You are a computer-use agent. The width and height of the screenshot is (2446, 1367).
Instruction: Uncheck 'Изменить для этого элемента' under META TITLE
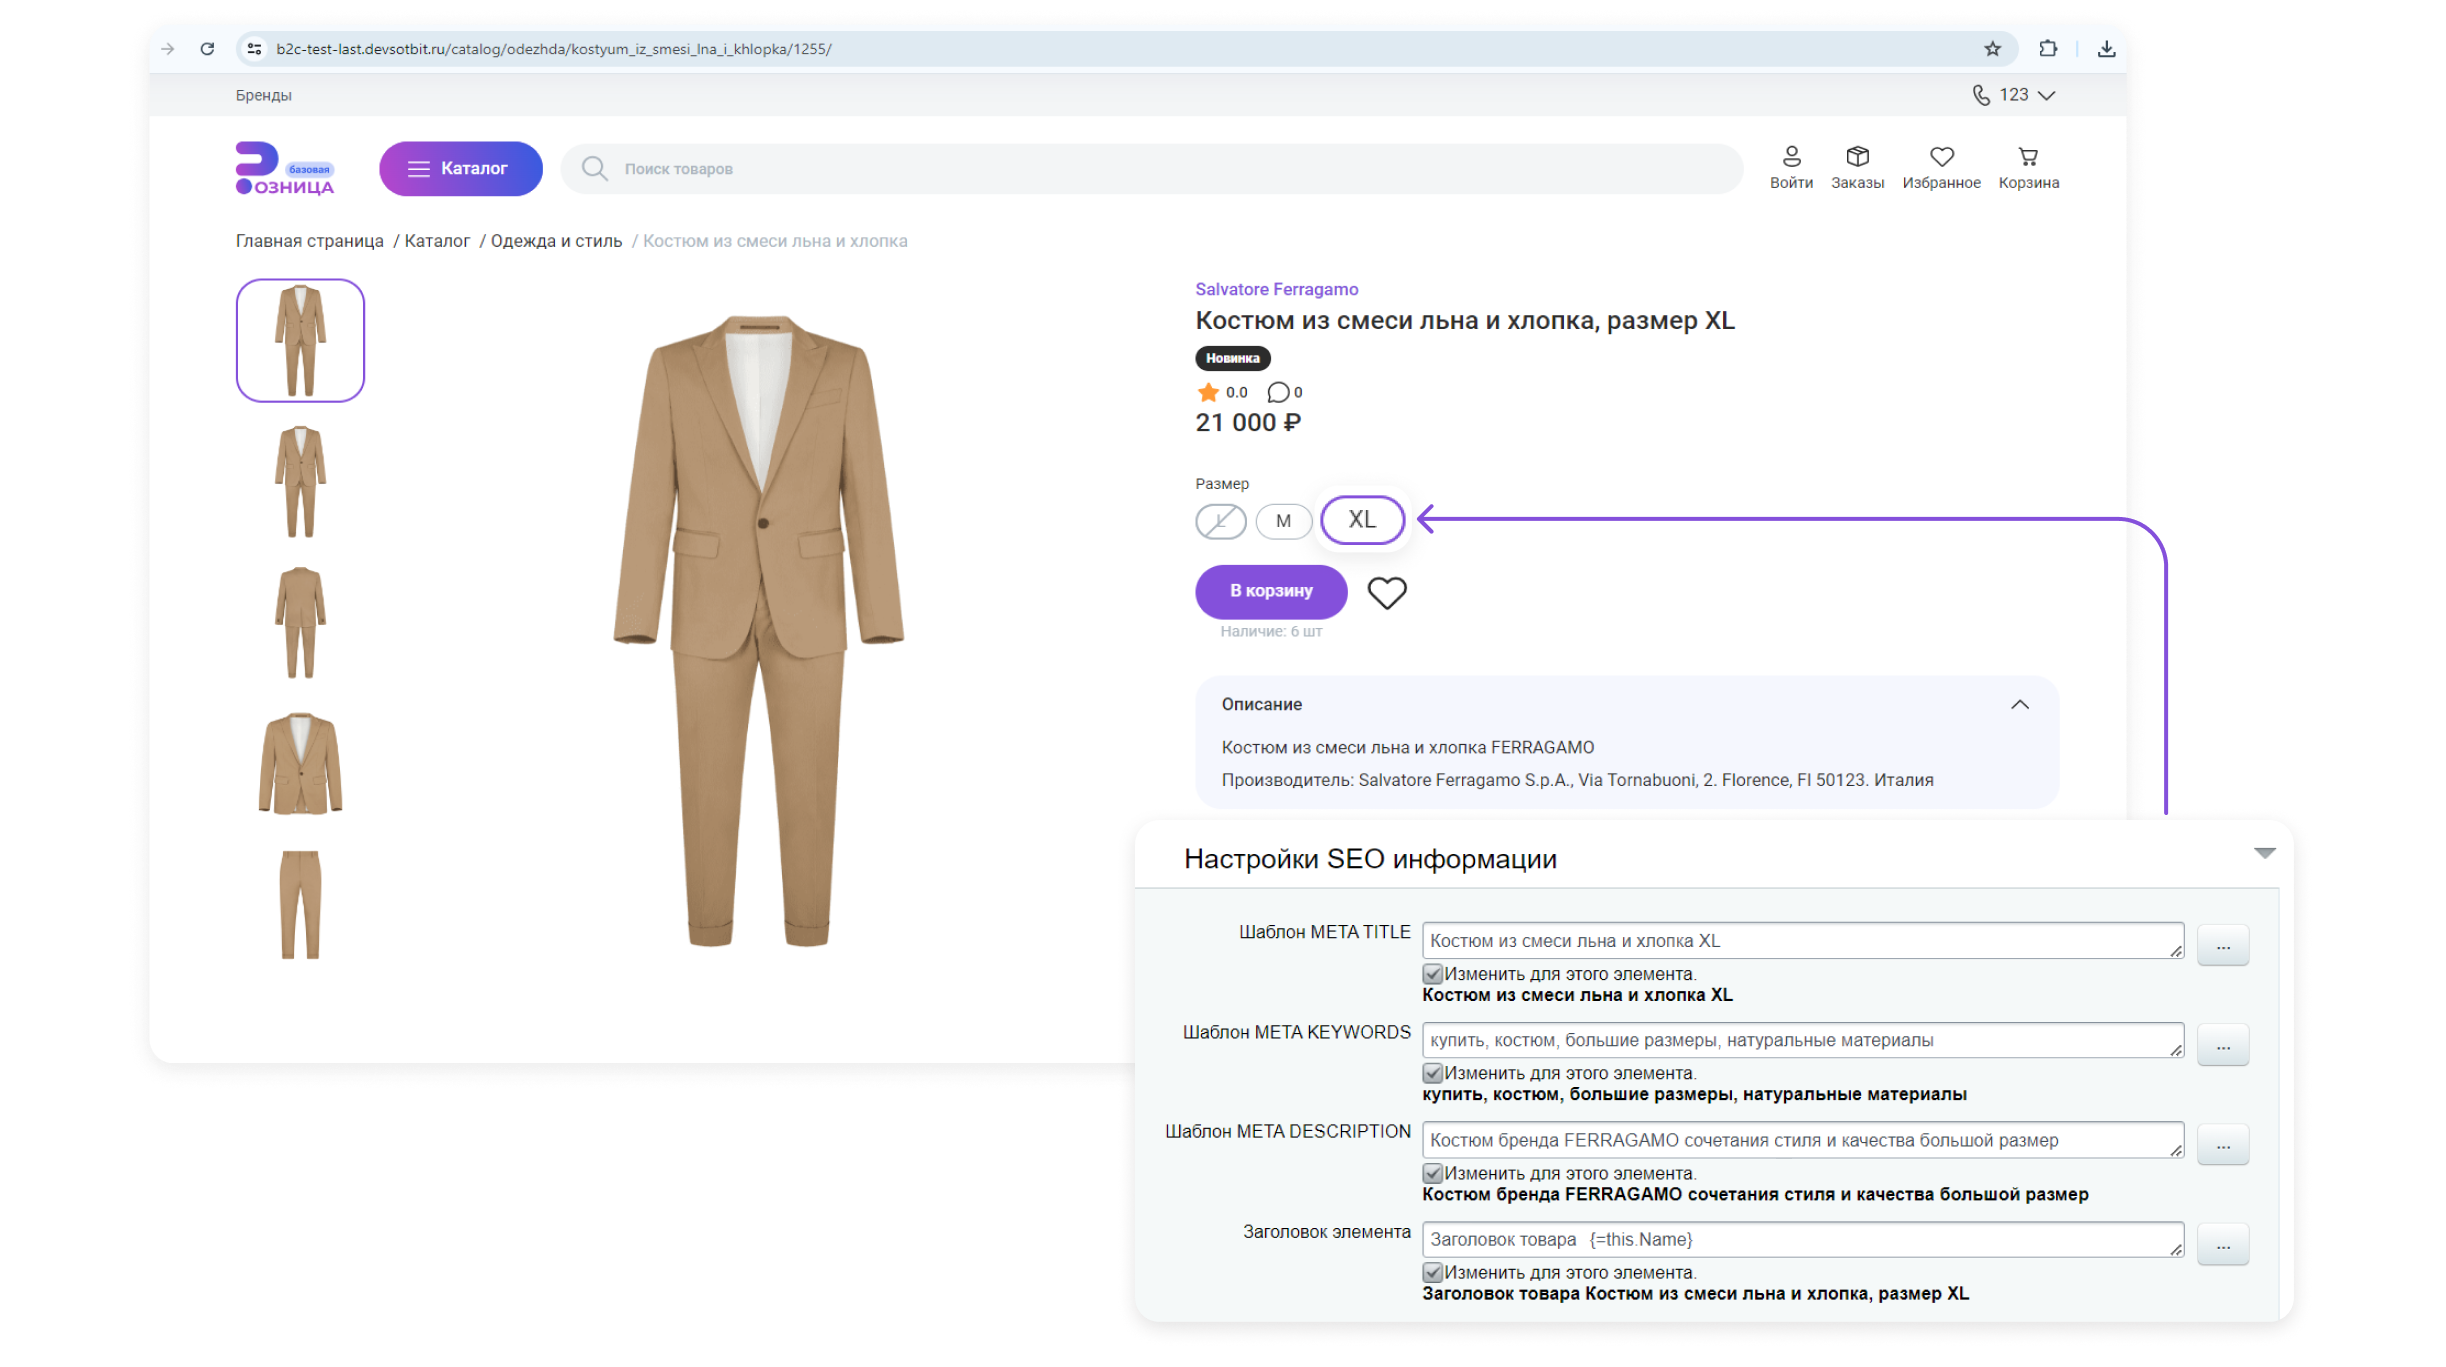[1432, 974]
